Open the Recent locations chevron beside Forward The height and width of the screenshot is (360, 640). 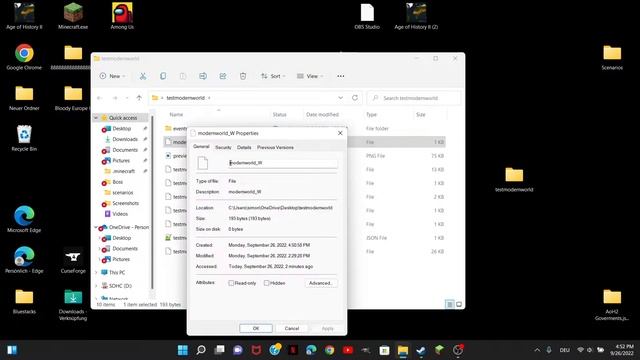coord(127,98)
